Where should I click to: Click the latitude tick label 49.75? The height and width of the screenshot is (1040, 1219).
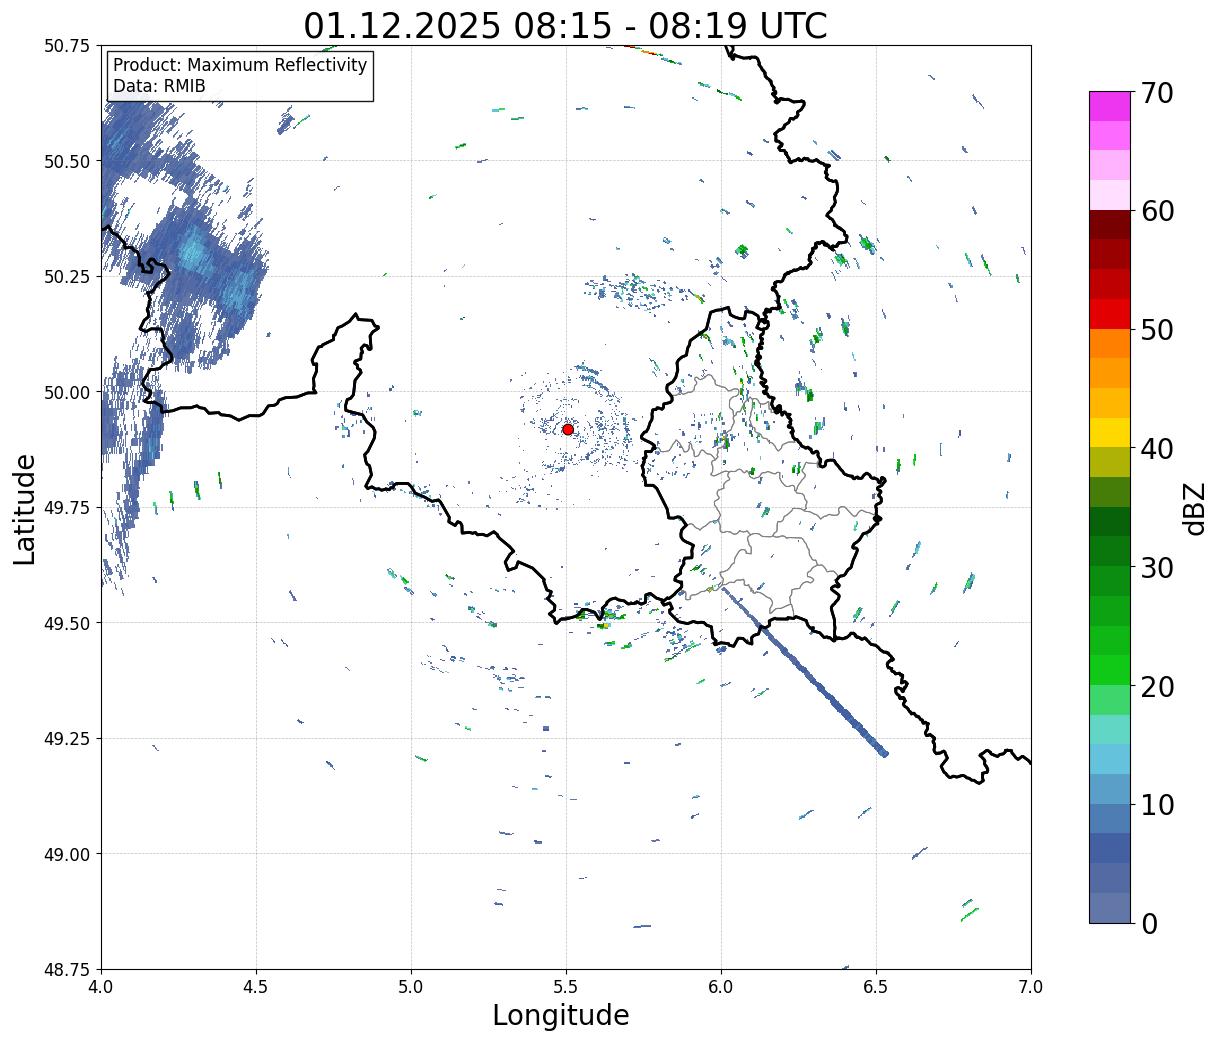[67, 508]
